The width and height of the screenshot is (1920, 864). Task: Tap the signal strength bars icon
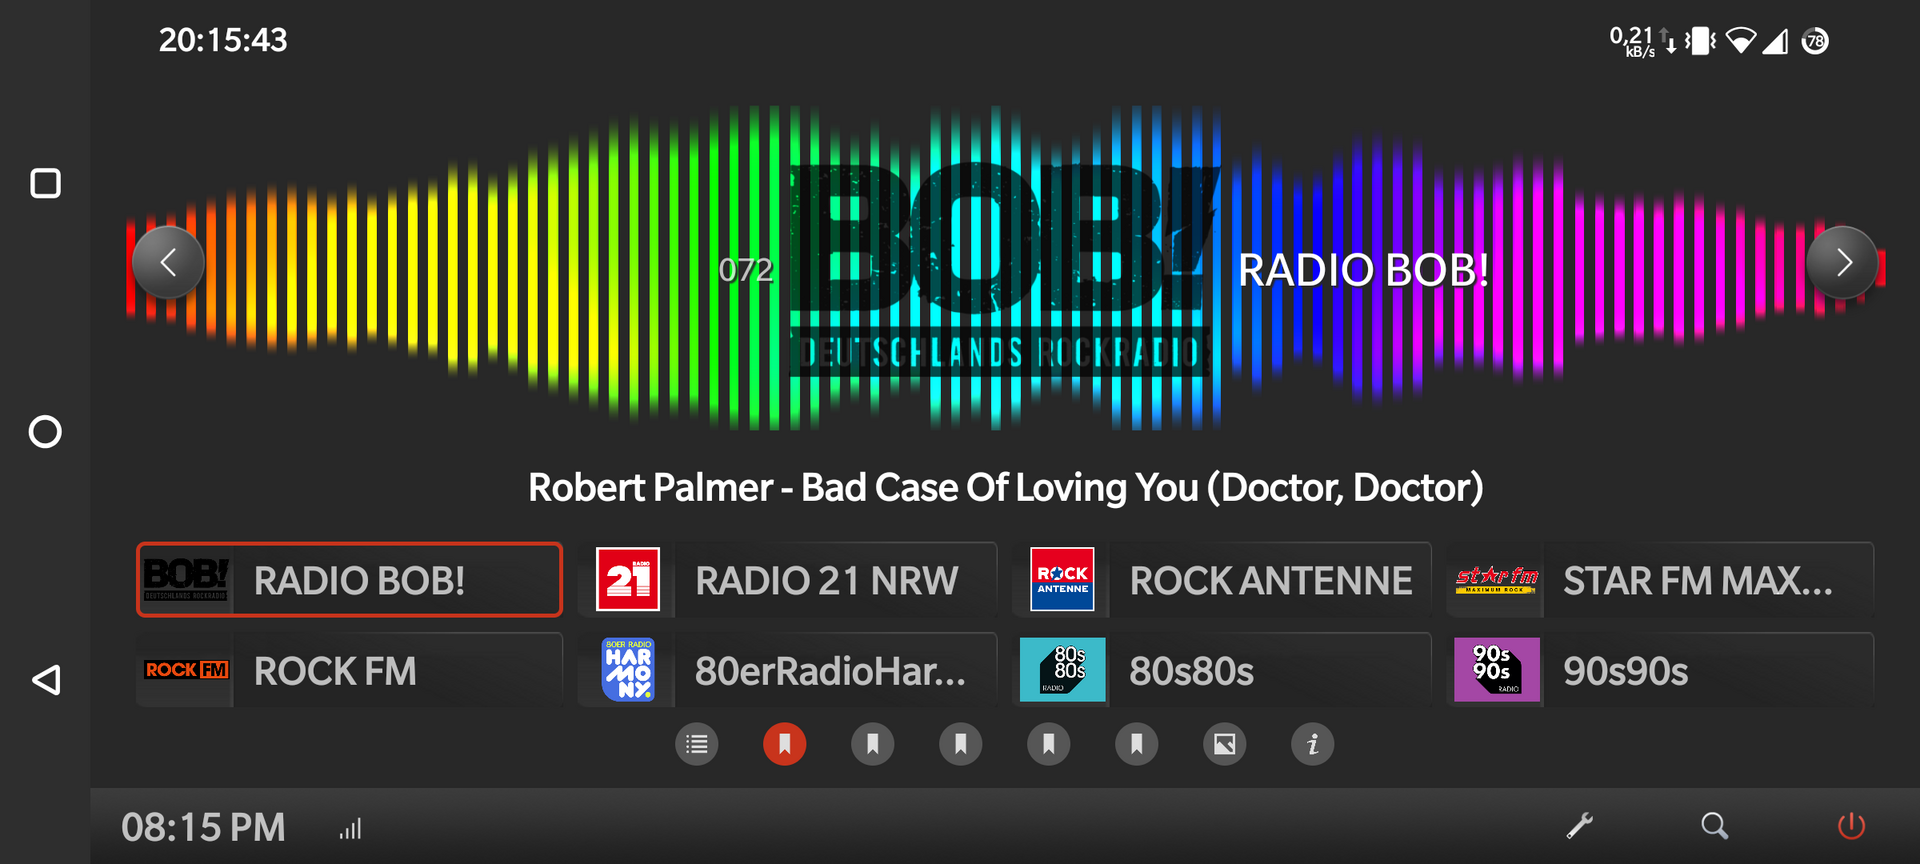click(x=350, y=829)
